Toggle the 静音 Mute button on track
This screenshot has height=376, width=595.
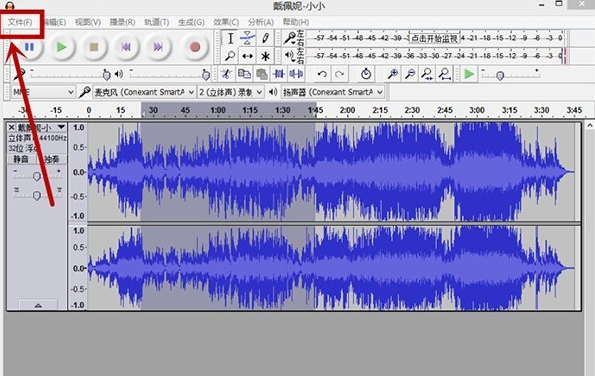click(21, 159)
